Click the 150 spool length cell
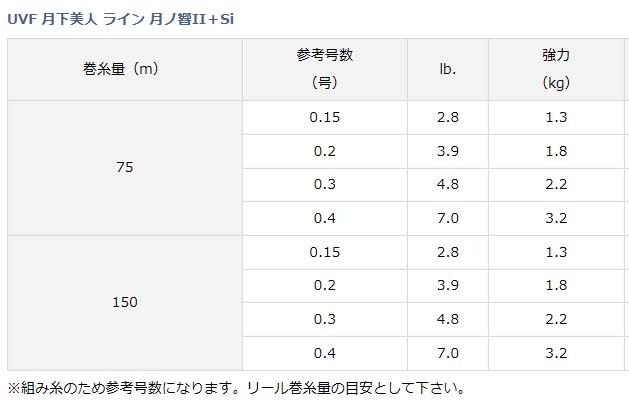 pyautogui.click(x=123, y=302)
